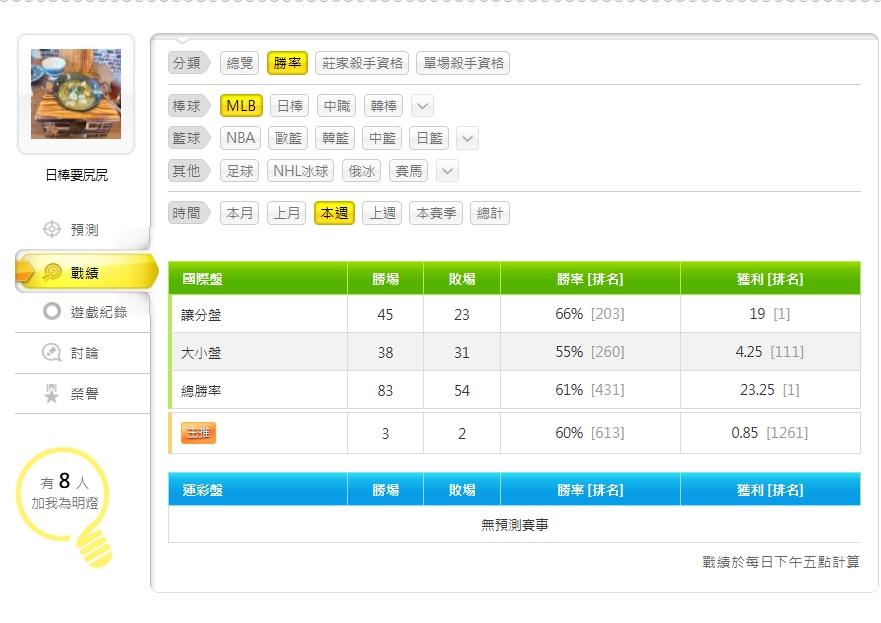Click the 戰績 icon in sidebar

(x=52, y=272)
